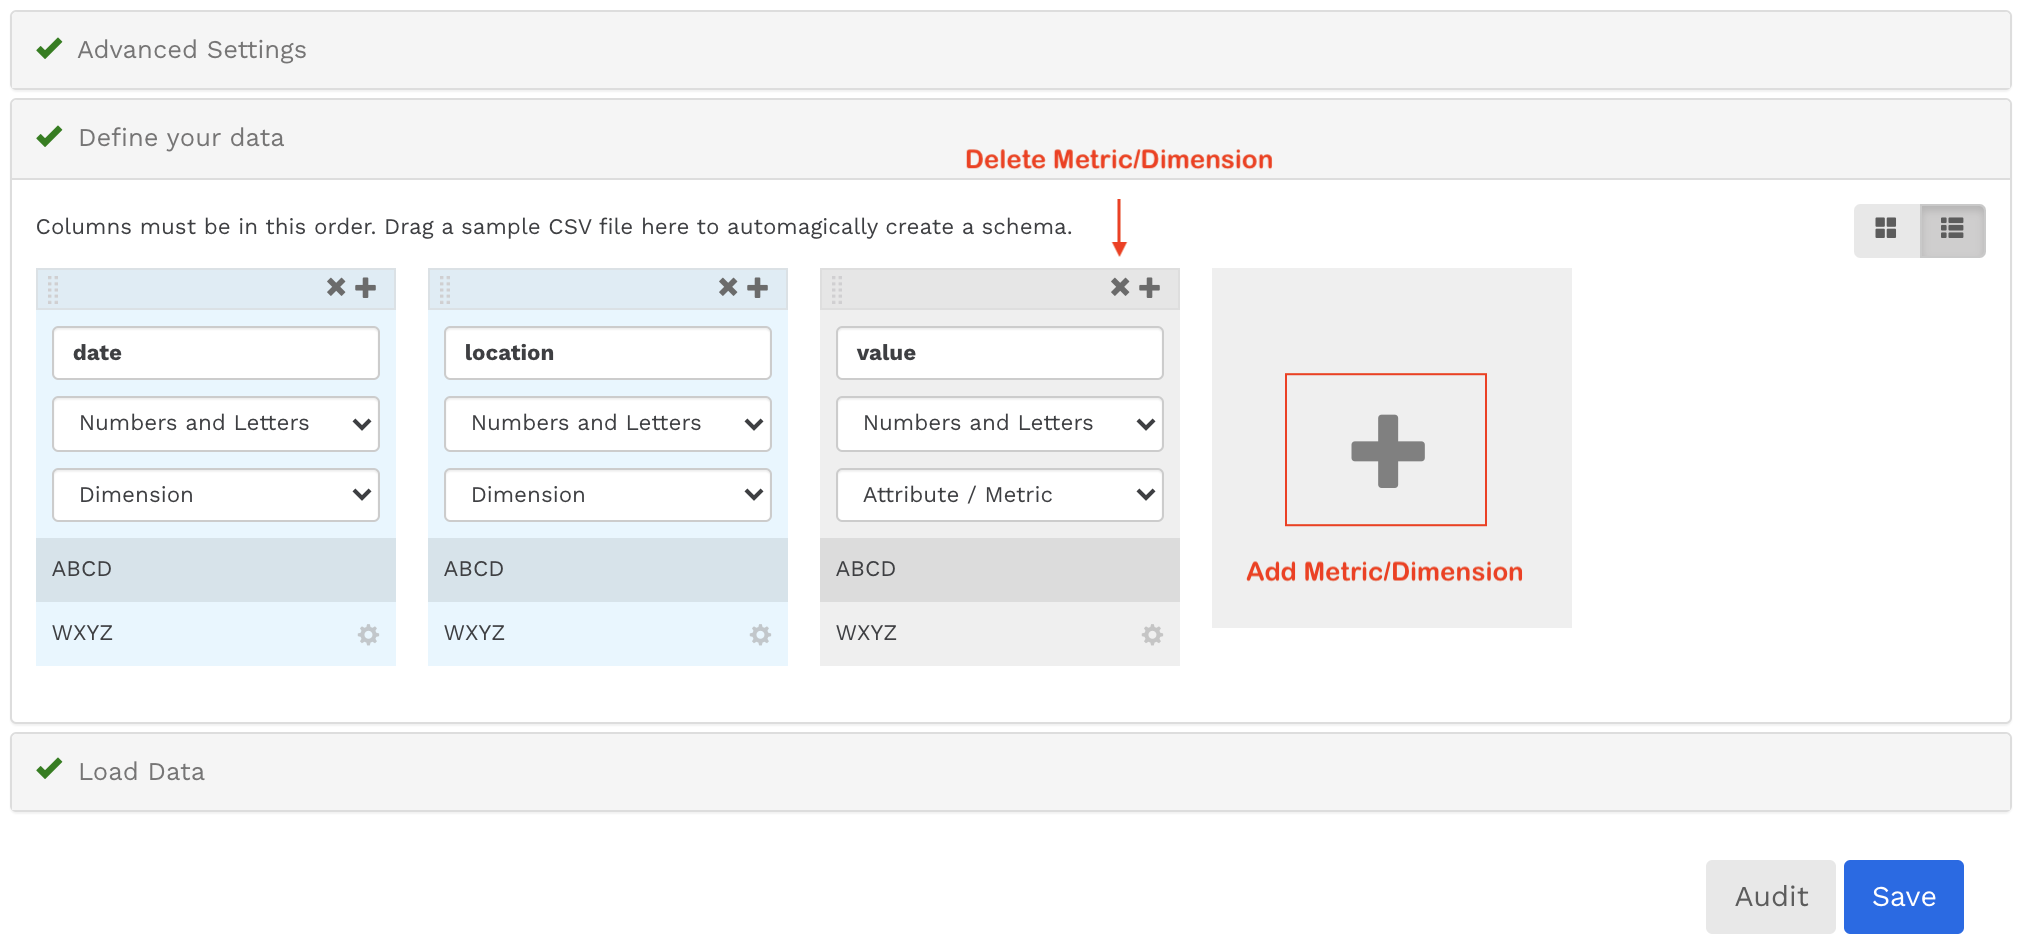Open gear settings for value column
The image size is (2022, 948).
click(x=1153, y=635)
